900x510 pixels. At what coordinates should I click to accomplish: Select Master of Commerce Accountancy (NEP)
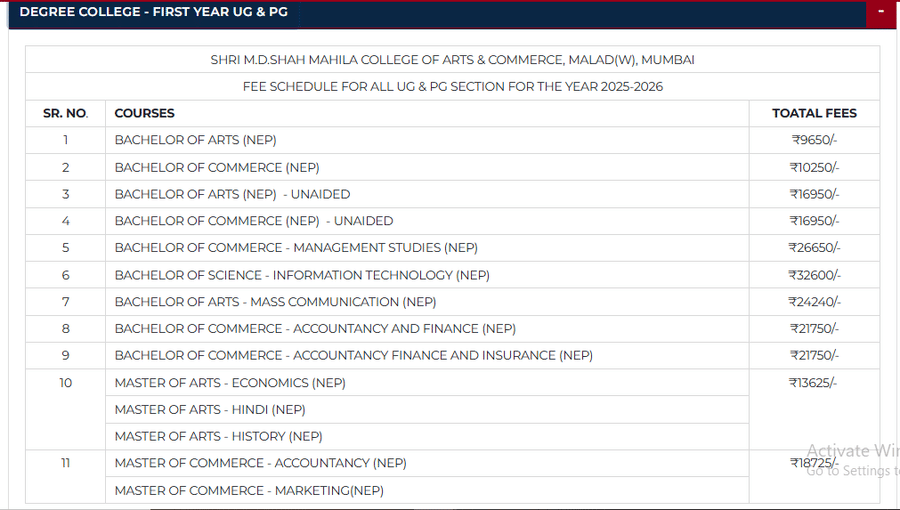260,464
